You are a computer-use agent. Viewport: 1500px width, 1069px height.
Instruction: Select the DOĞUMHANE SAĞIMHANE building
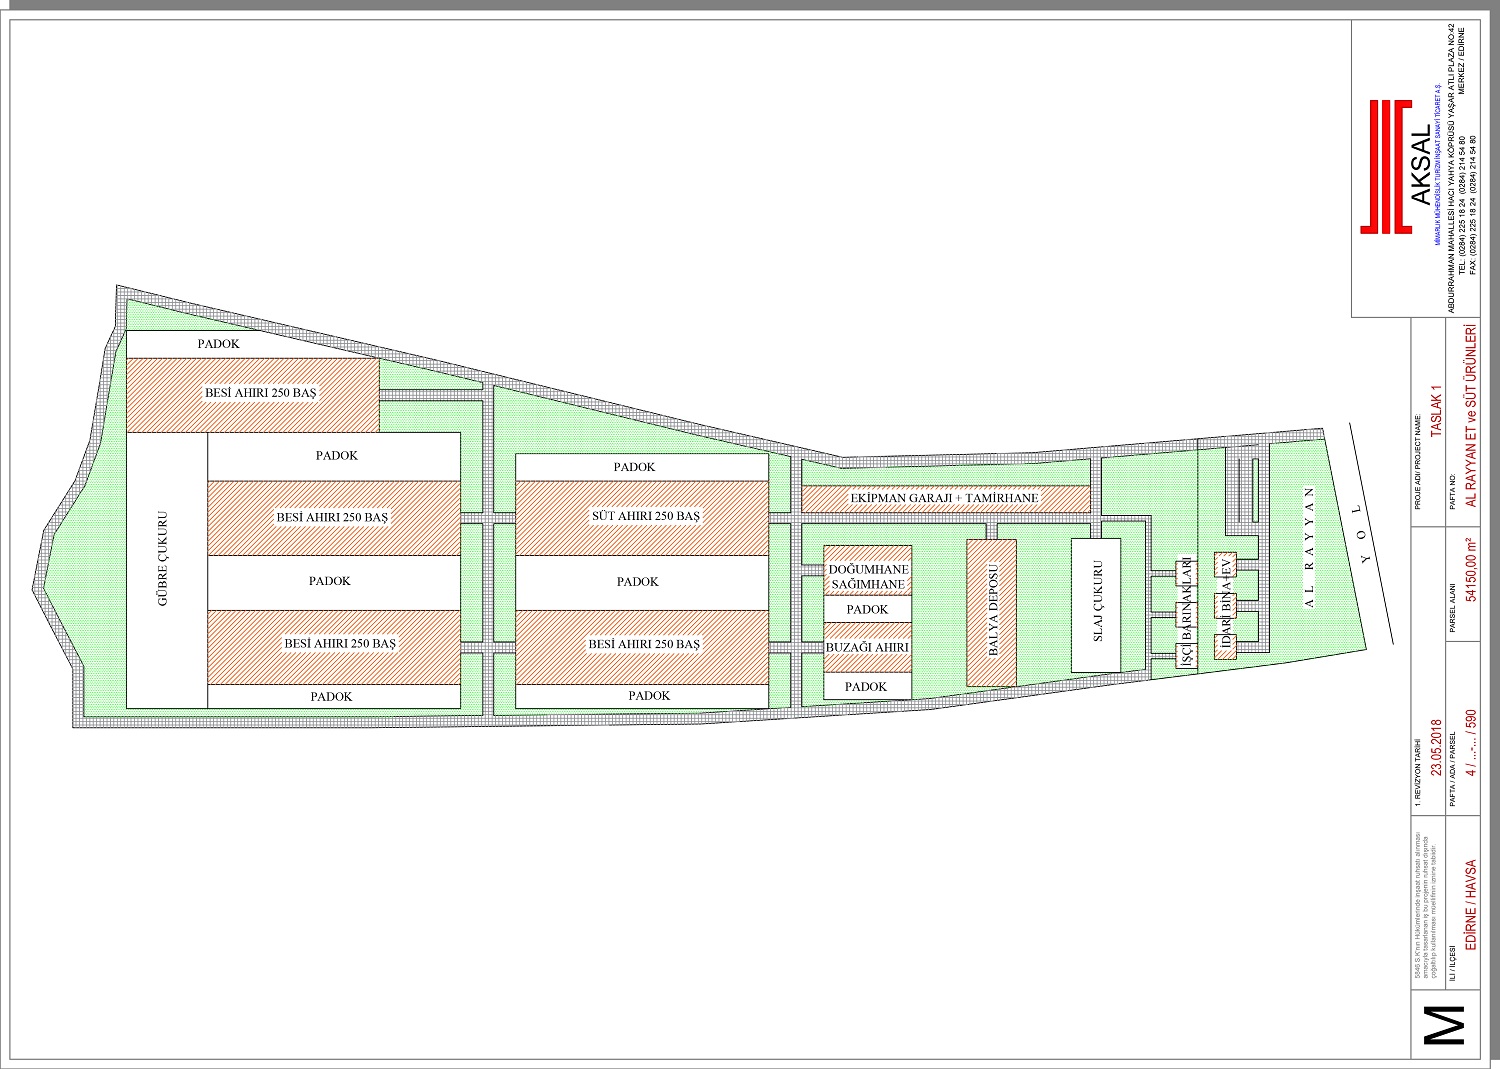click(x=867, y=576)
